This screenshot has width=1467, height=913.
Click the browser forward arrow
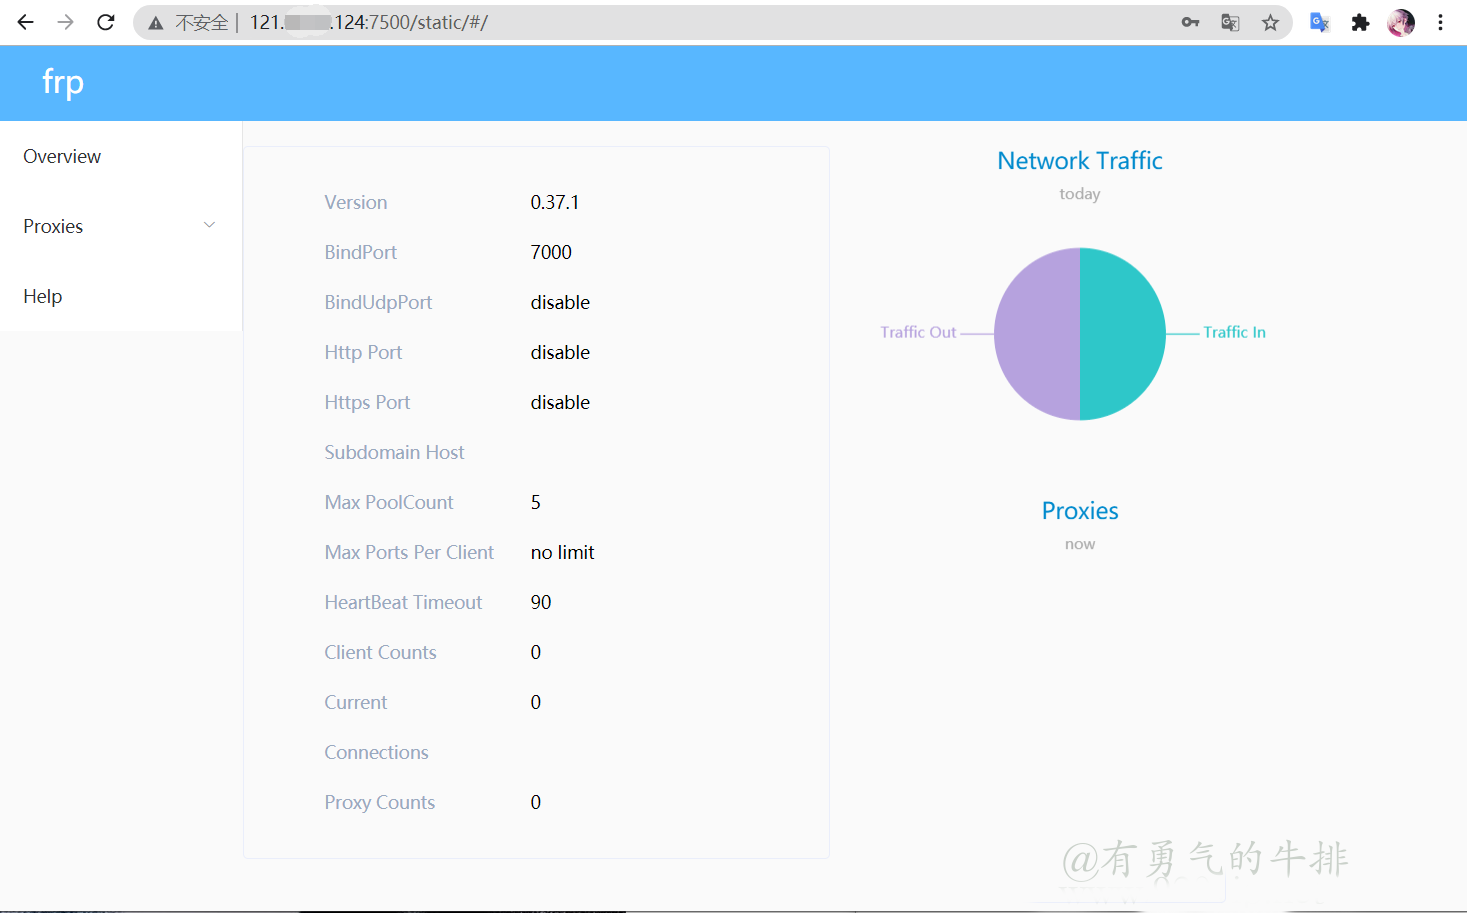coord(66,22)
